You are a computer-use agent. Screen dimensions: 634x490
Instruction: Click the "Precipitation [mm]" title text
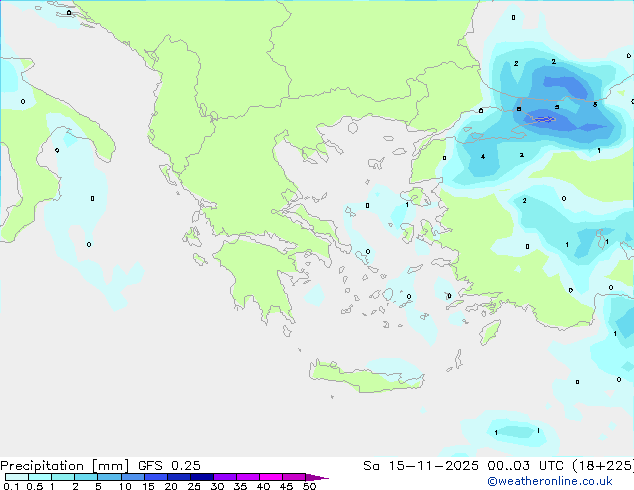64,466
